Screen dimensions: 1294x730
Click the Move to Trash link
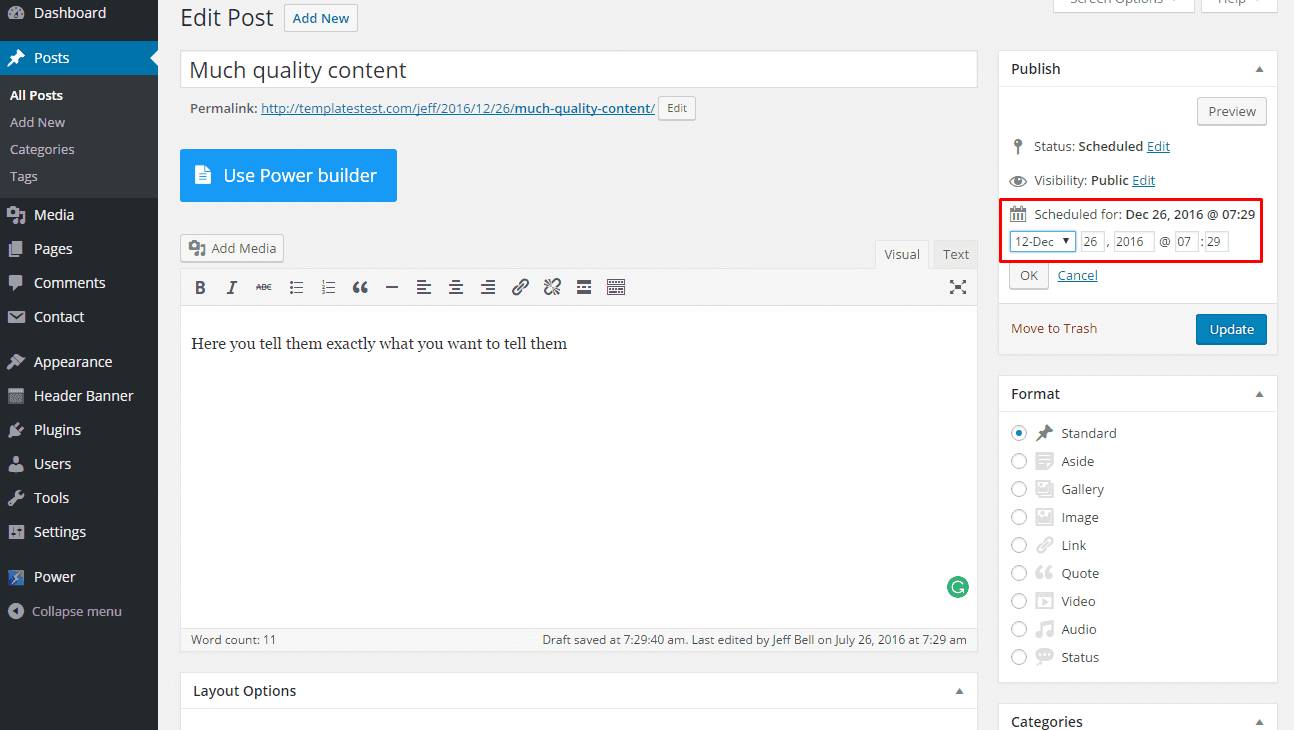pyautogui.click(x=1053, y=329)
